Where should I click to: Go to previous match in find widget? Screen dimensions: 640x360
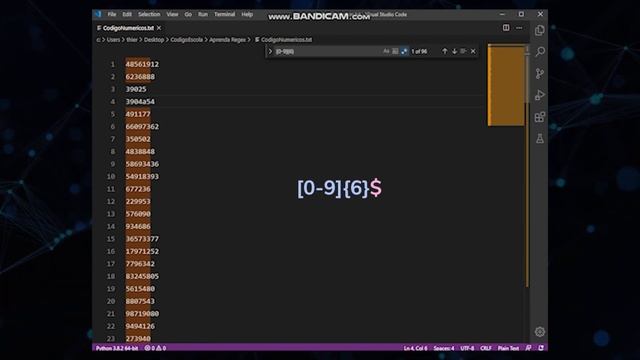coord(444,51)
